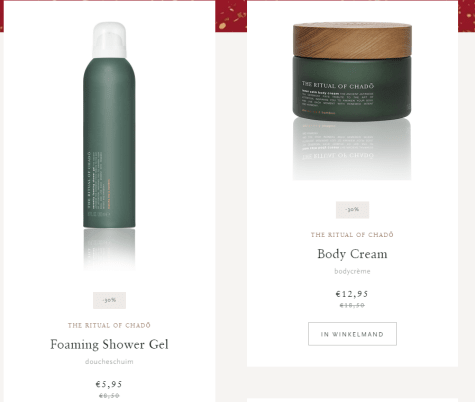Open Ritual of Chadō link above Foaming Shower Gel
This screenshot has width=475, height=402.
[109, 325]
